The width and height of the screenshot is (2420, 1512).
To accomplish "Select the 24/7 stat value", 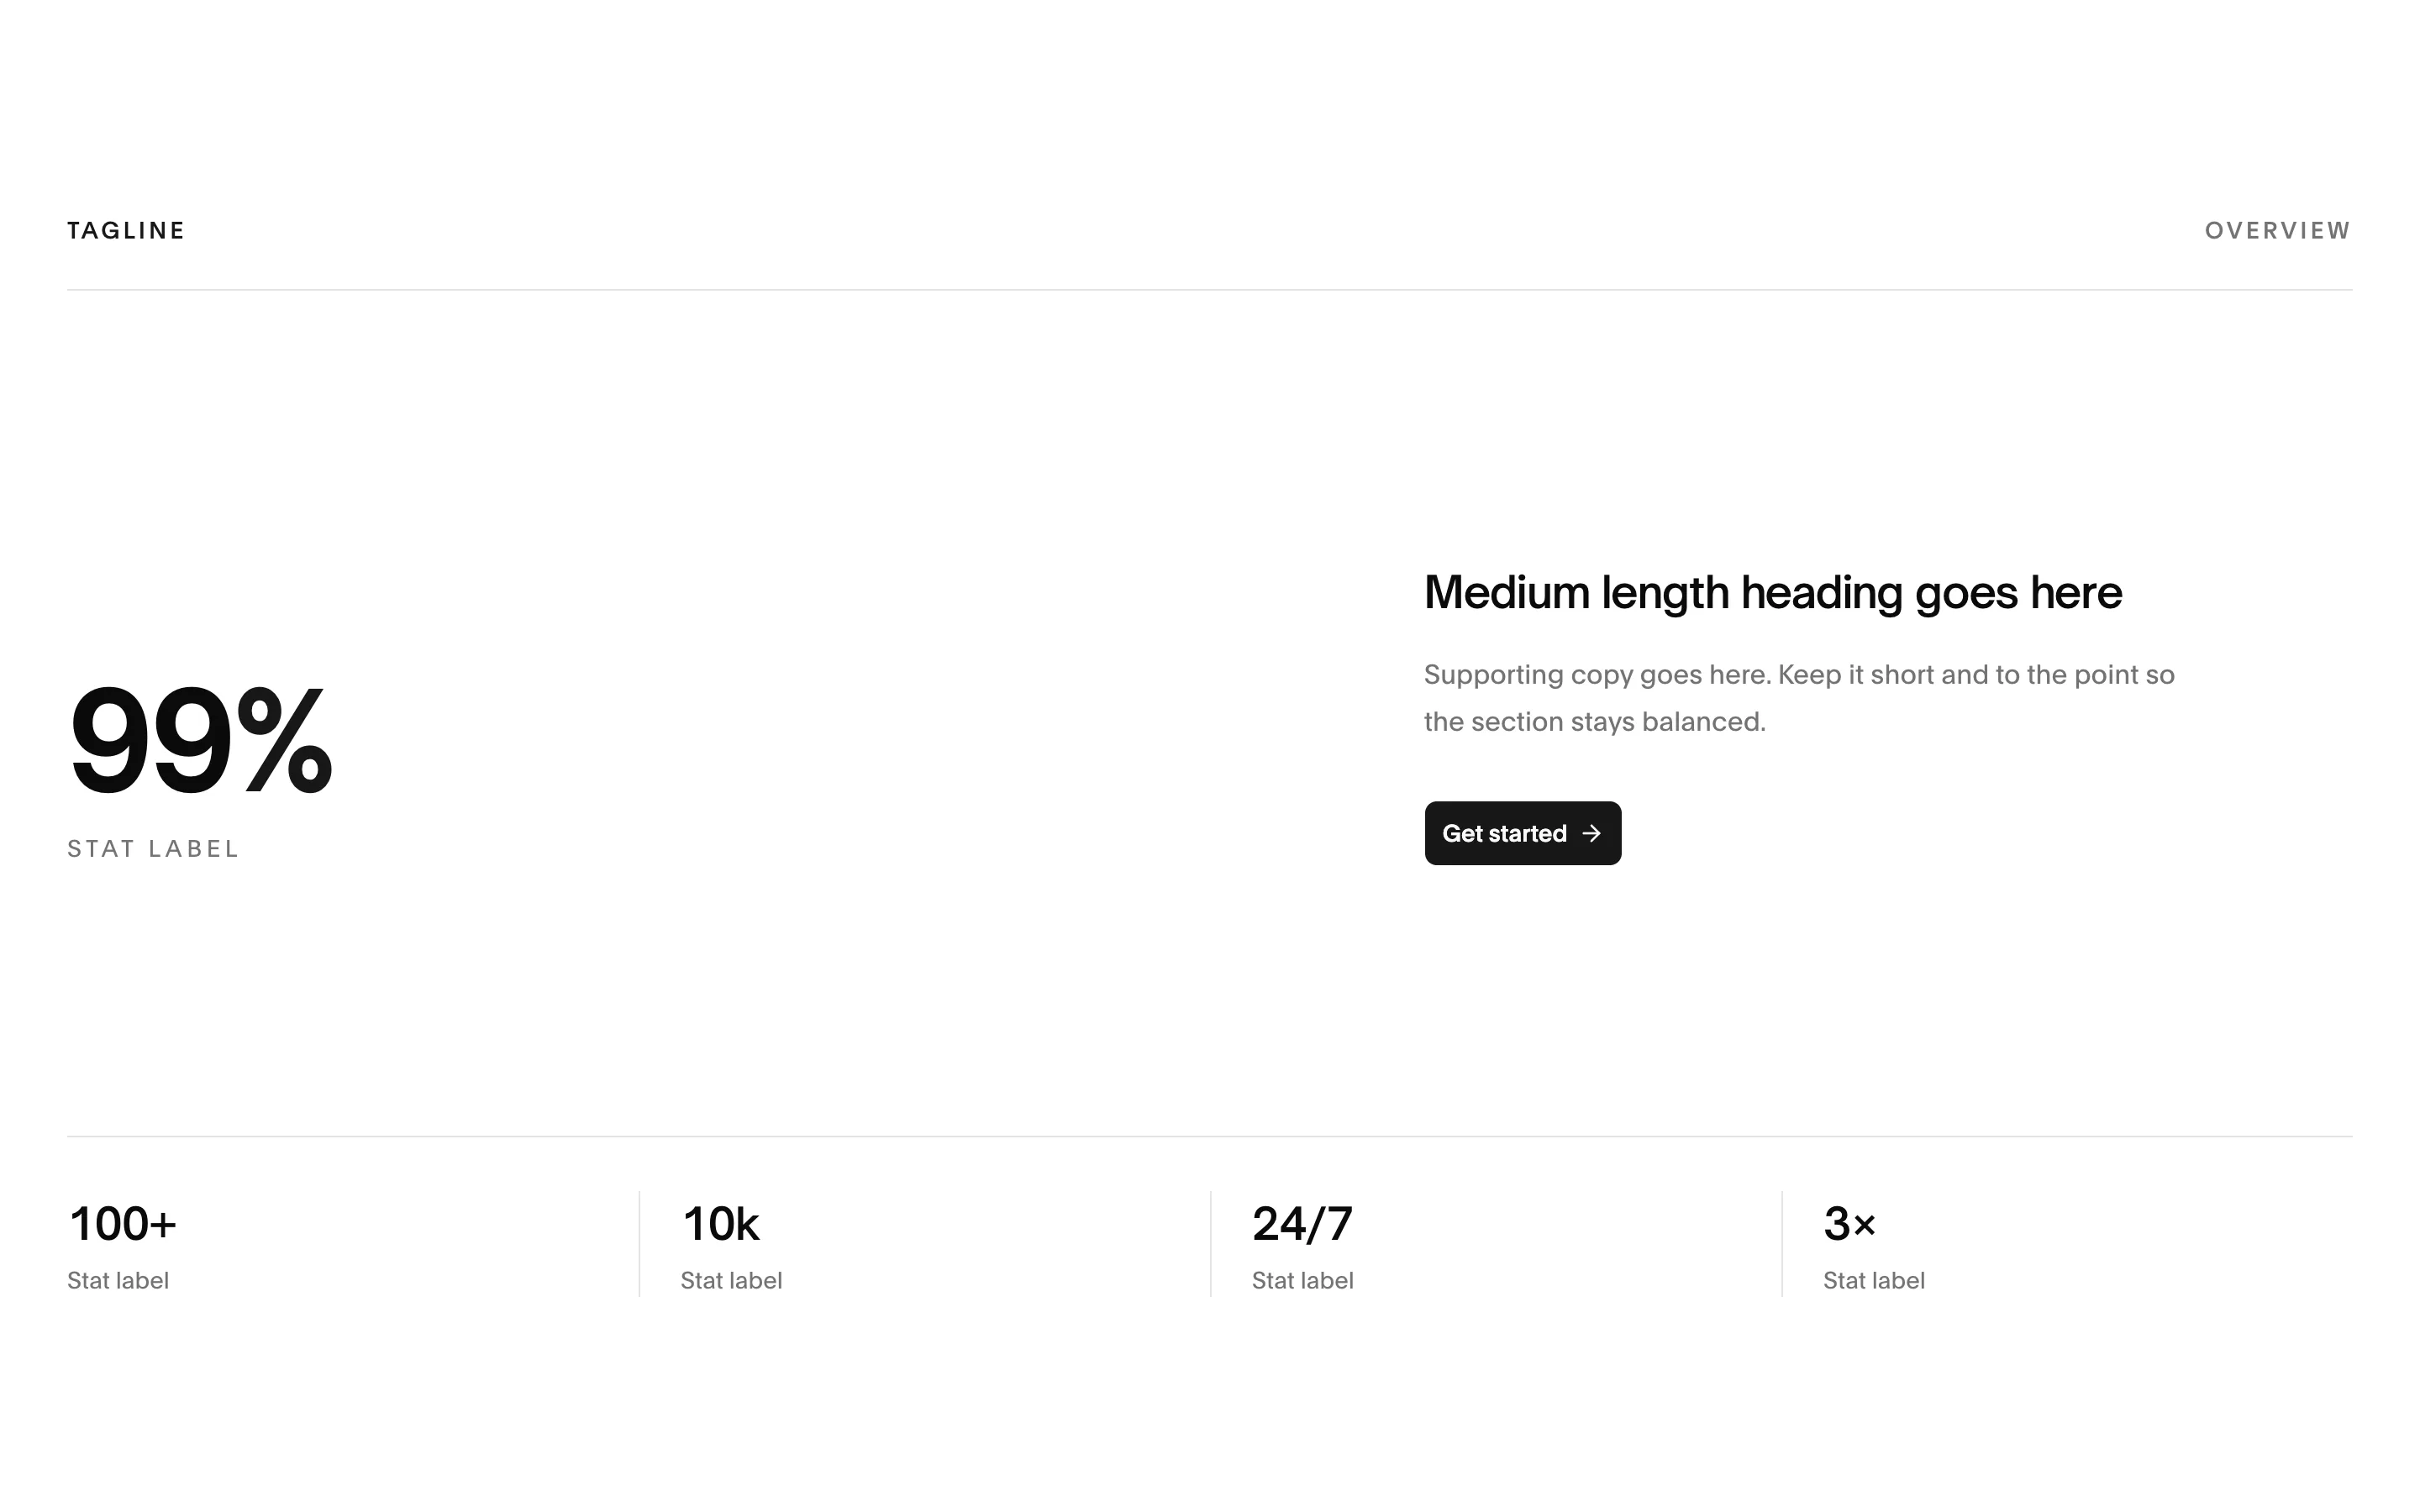I will coord(1302,1224).
